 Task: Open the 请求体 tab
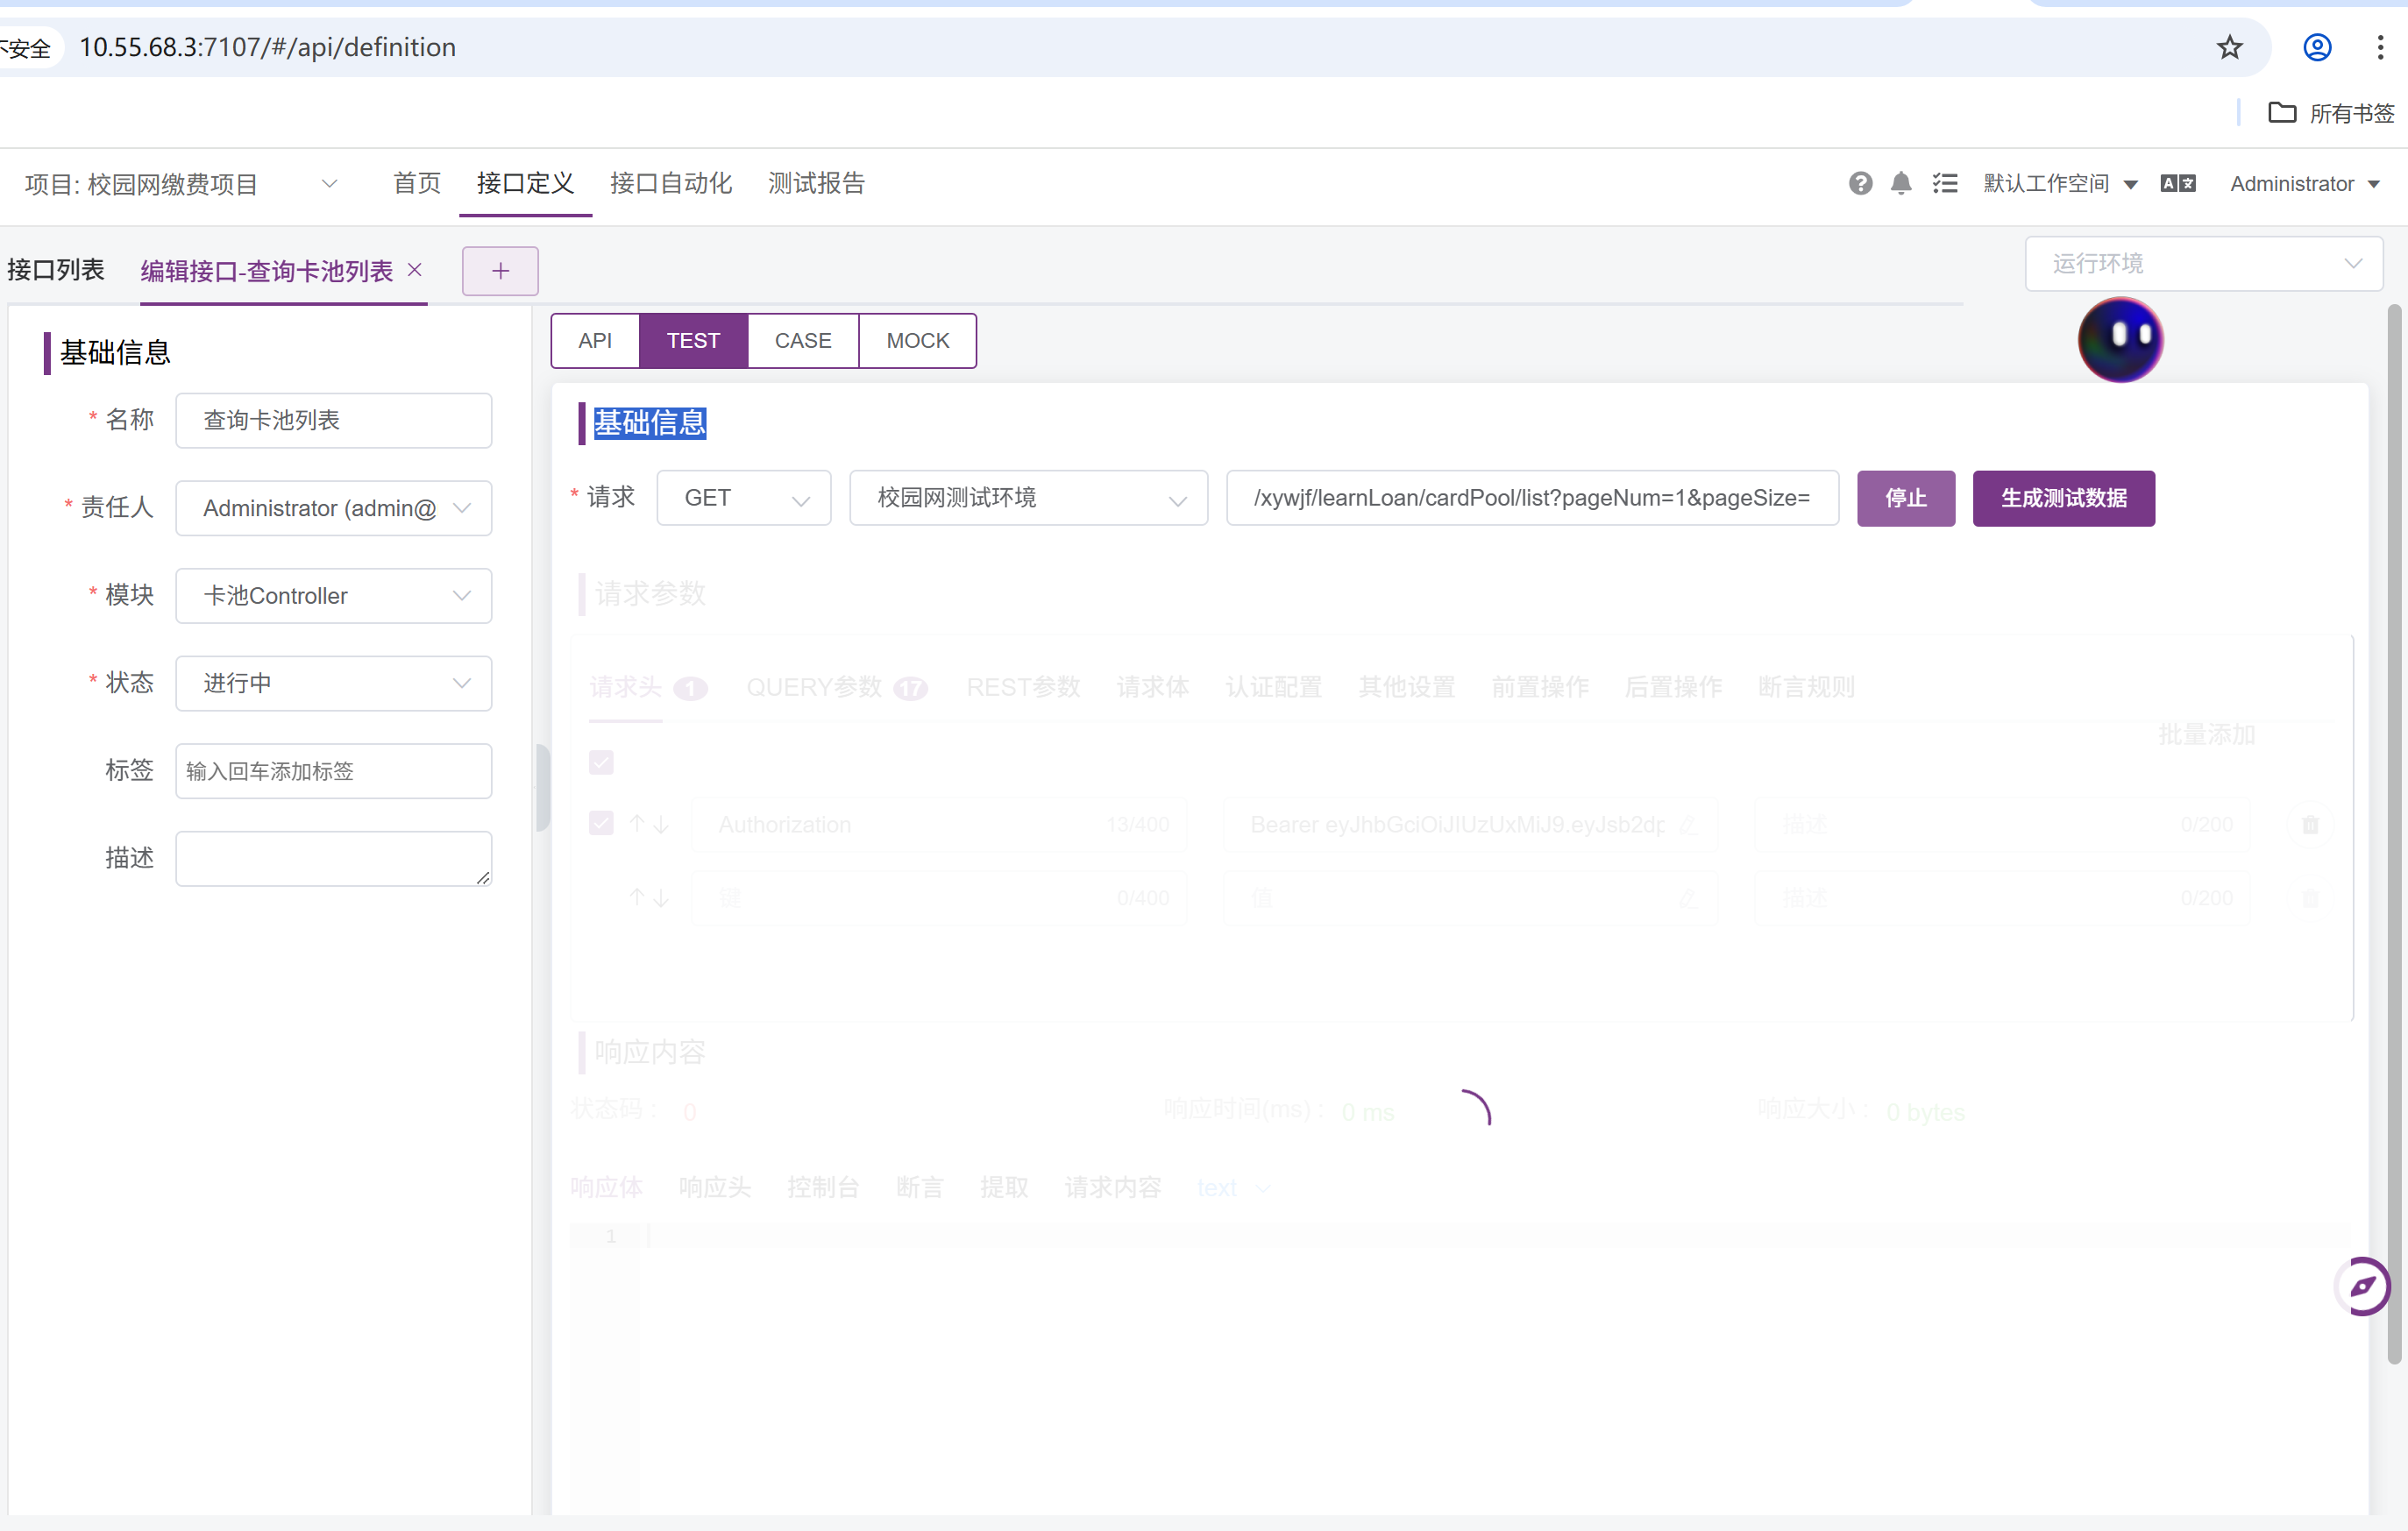(1152, 688)
